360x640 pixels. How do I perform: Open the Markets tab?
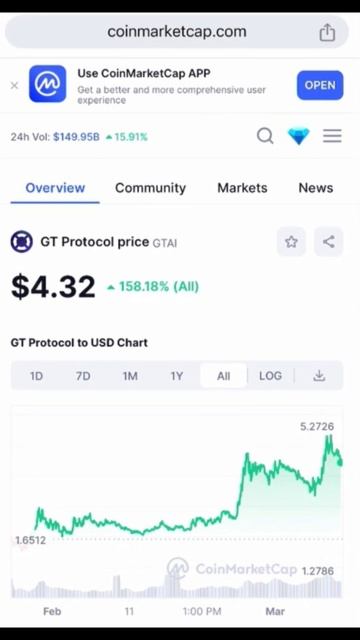242,188
